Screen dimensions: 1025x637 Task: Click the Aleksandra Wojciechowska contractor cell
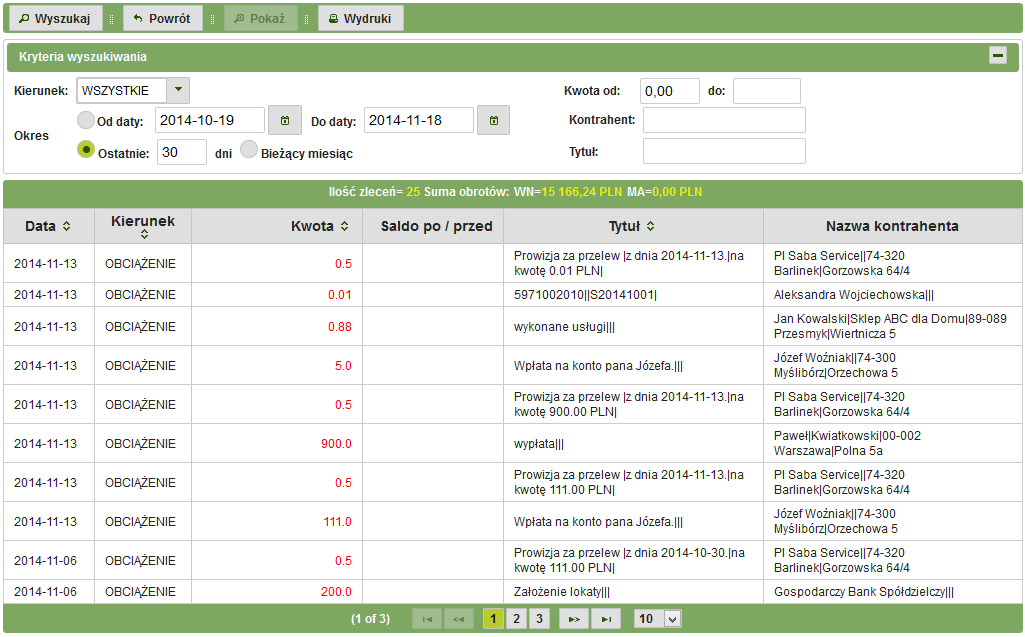tap(893, 295)
